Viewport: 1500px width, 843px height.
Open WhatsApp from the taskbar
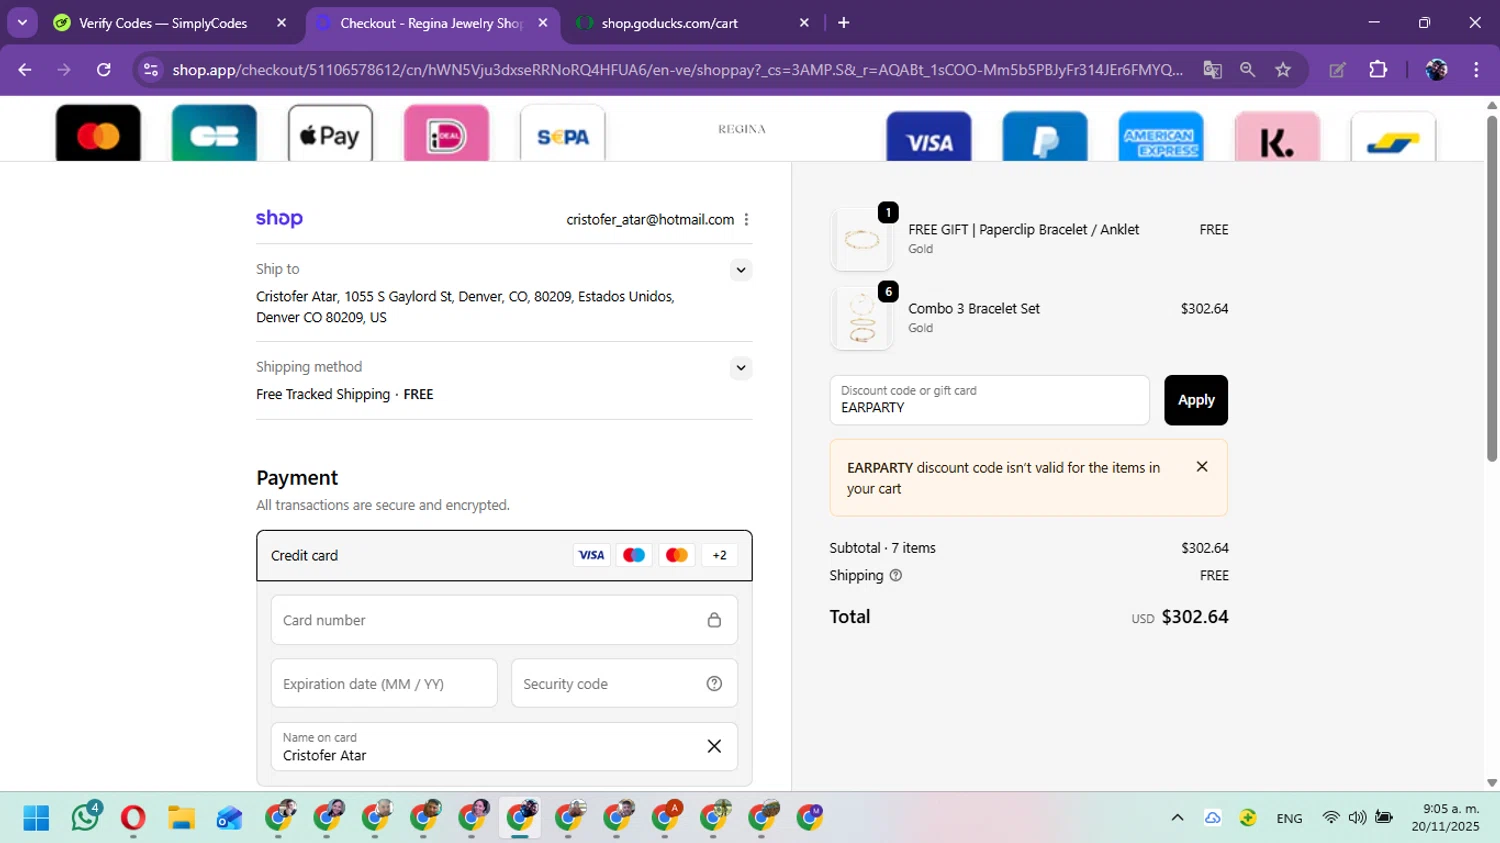click(x=86, y=818)
